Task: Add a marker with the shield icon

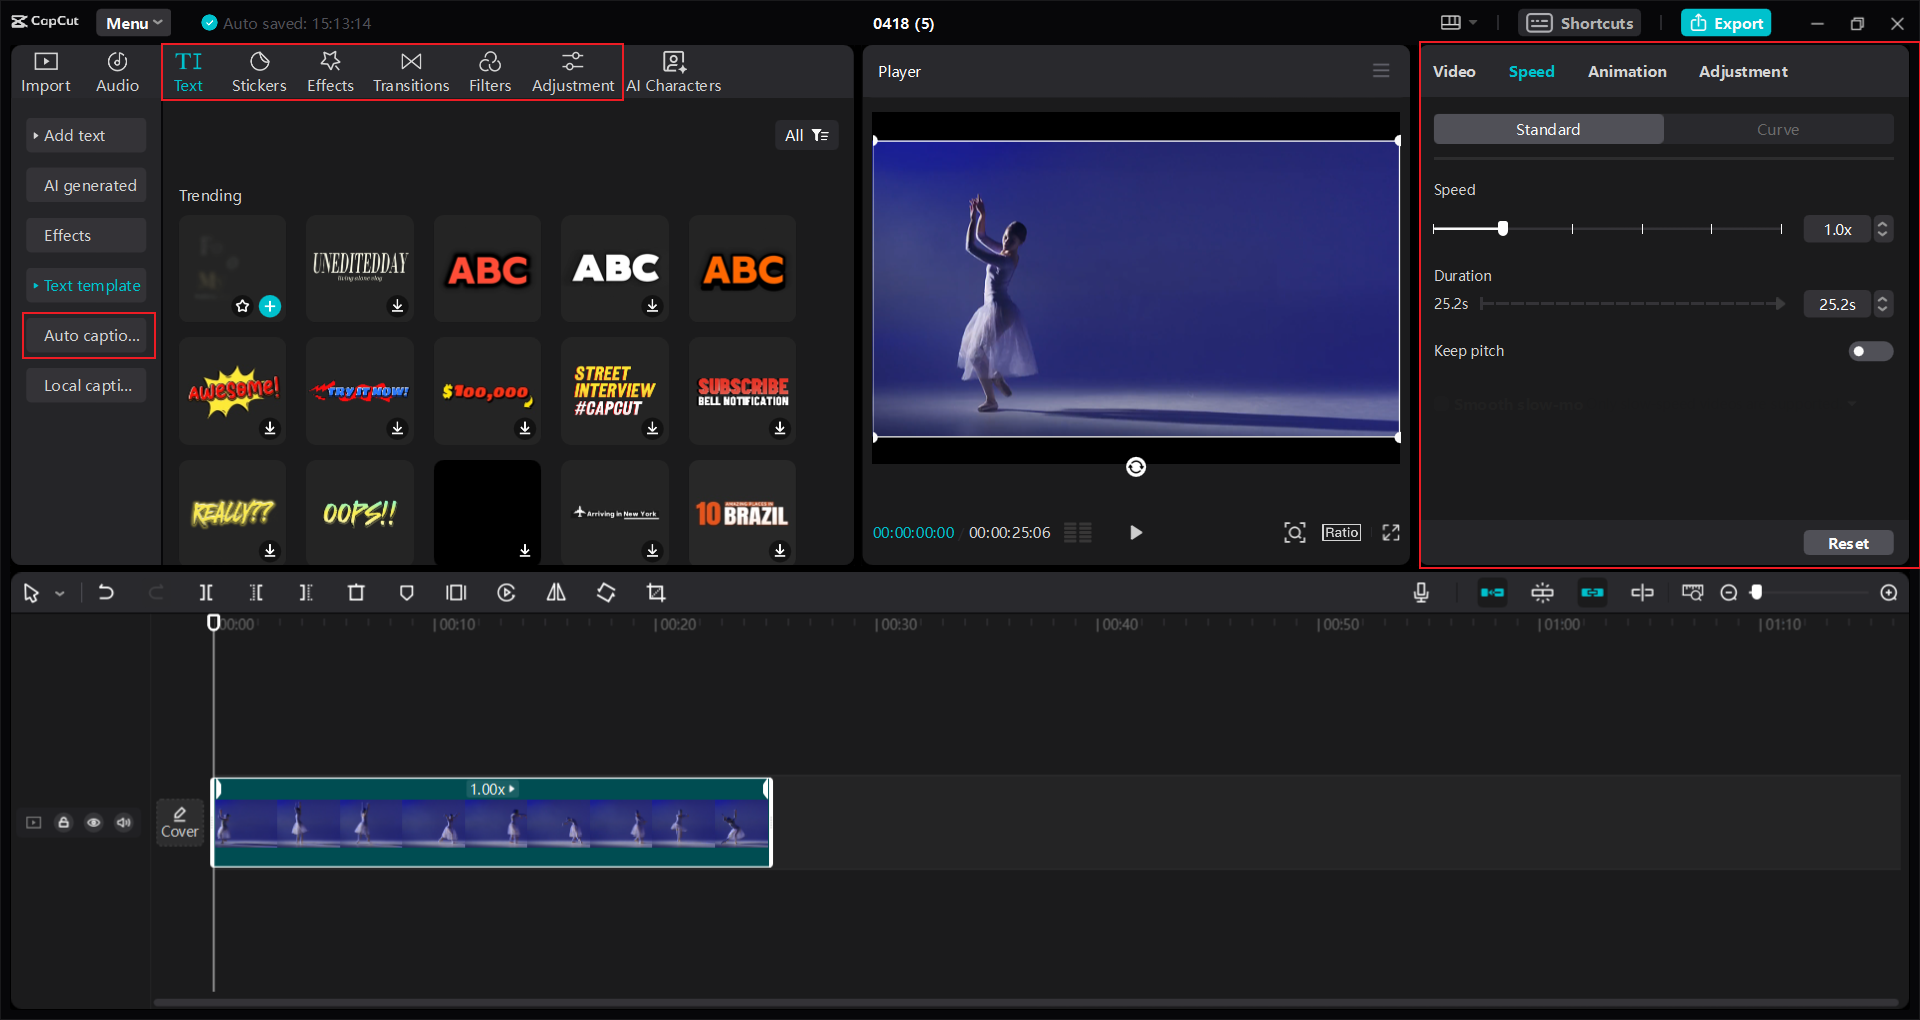Action: (406, 593)
